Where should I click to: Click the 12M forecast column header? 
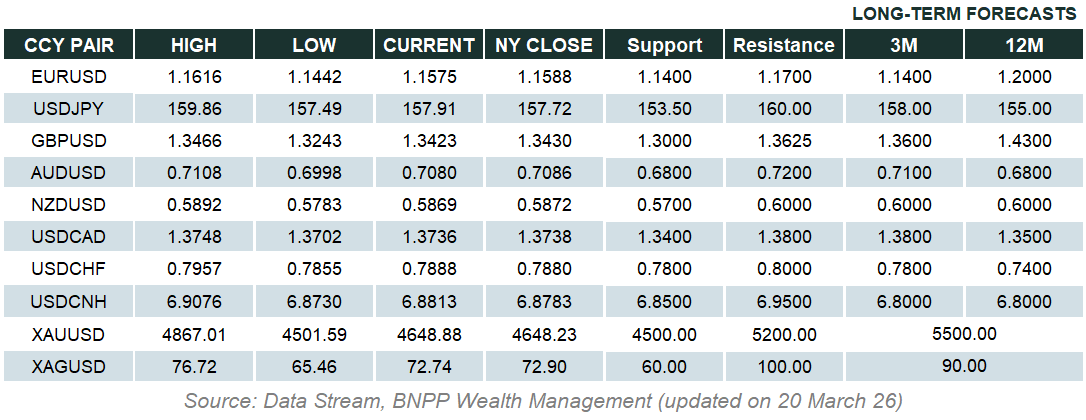point(1024,45)
